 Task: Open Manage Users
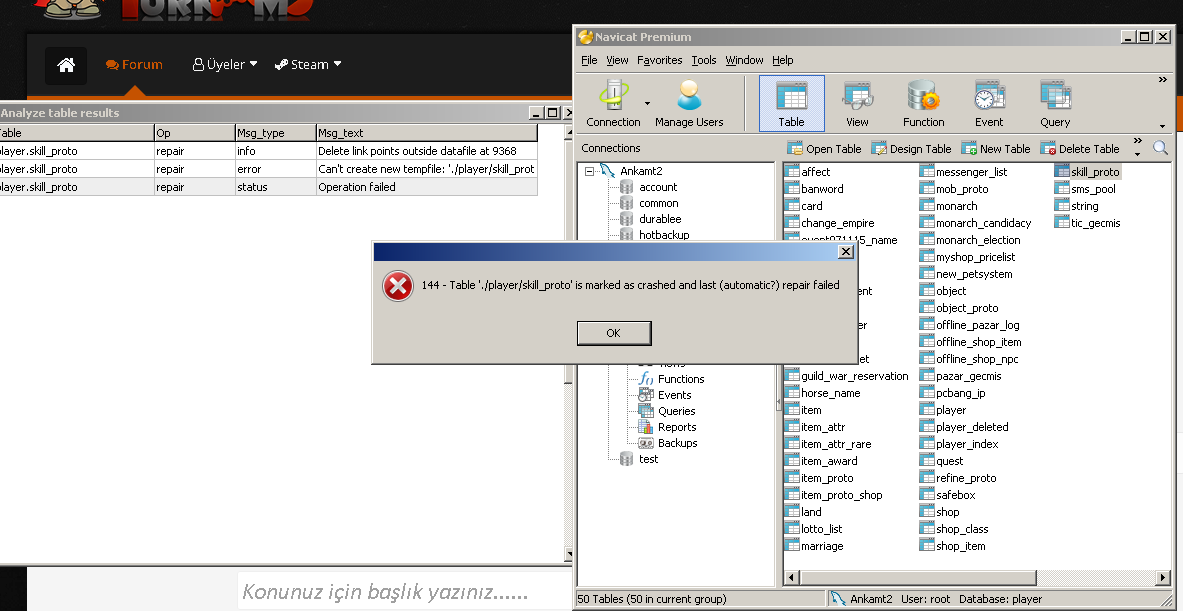689,103
